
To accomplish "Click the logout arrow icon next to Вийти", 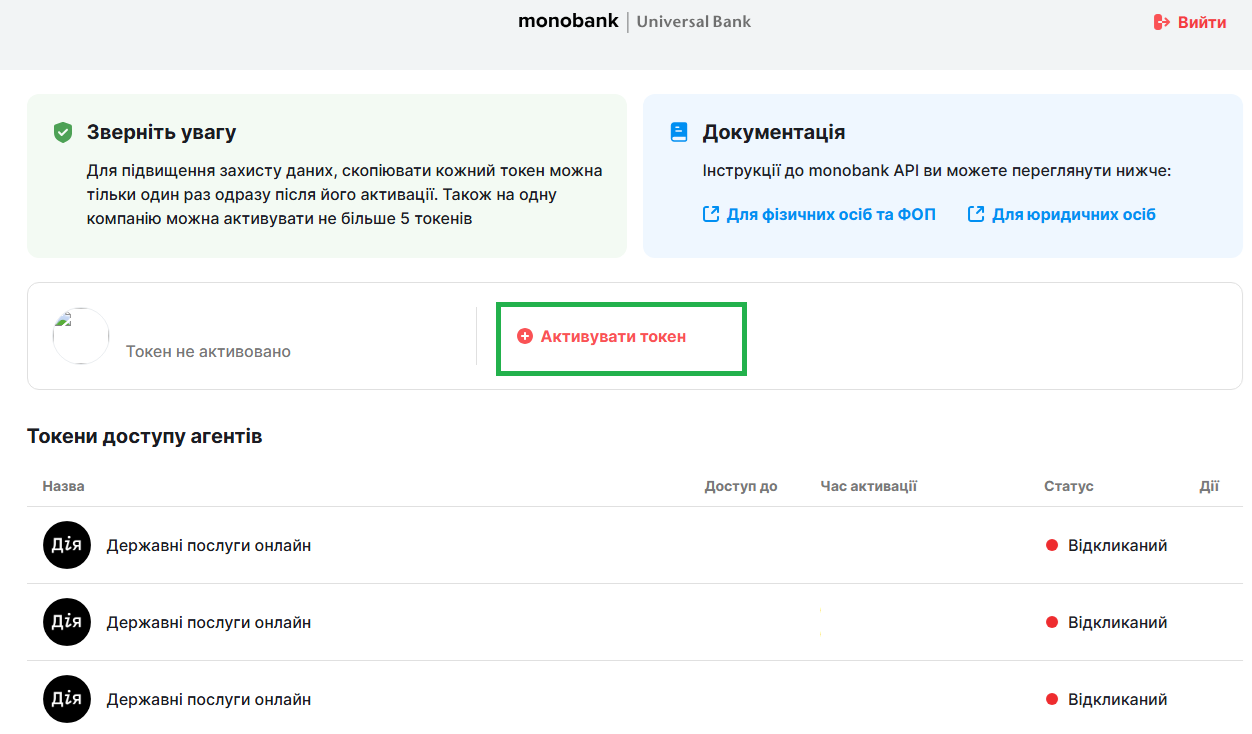I will coord(1160,21).
